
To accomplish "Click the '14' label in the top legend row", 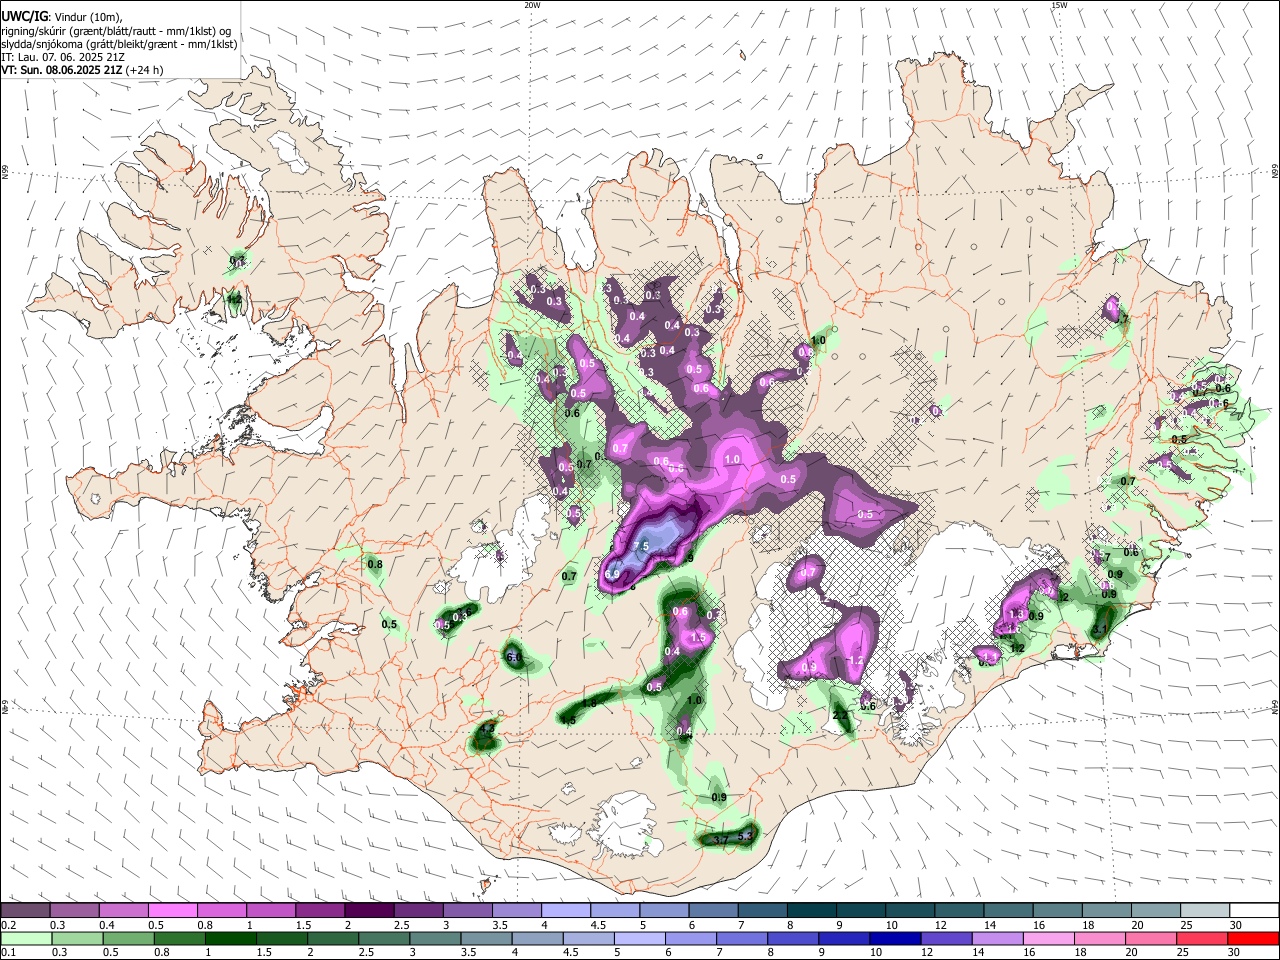I will point(989,925).
